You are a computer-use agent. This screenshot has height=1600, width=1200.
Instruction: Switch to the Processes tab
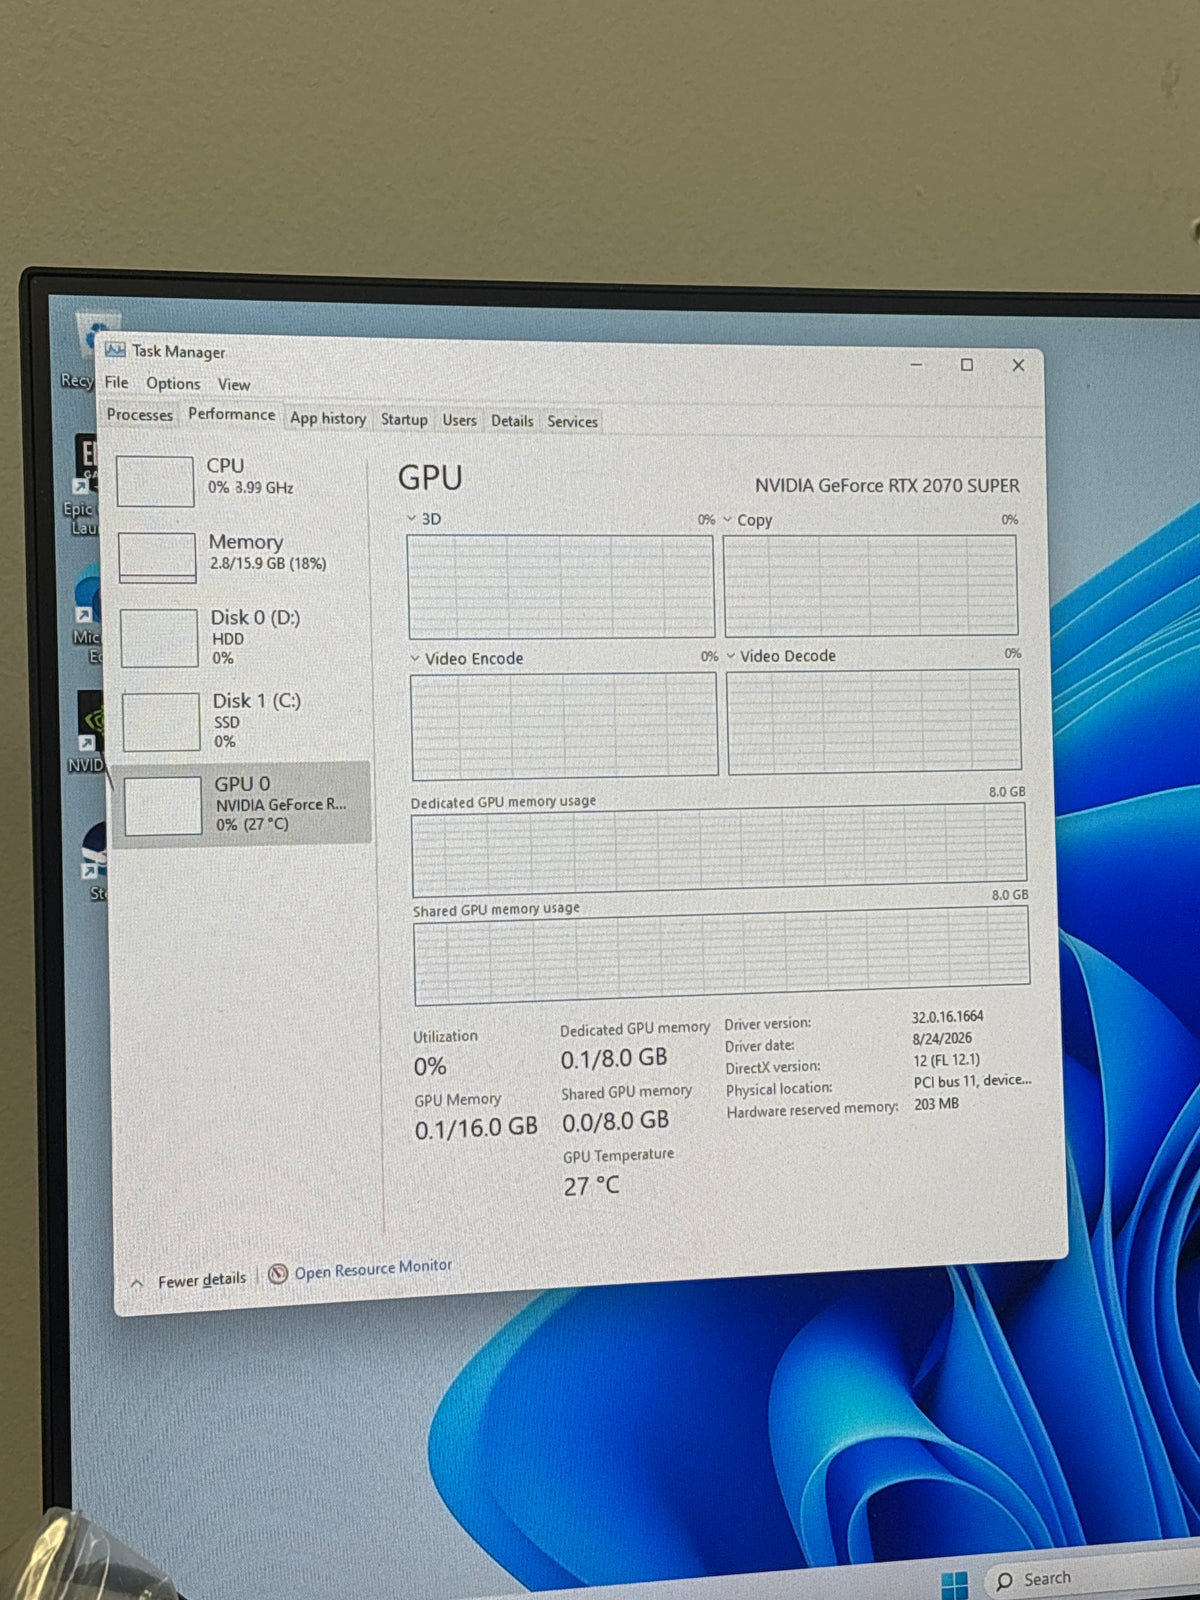(140, 414)
